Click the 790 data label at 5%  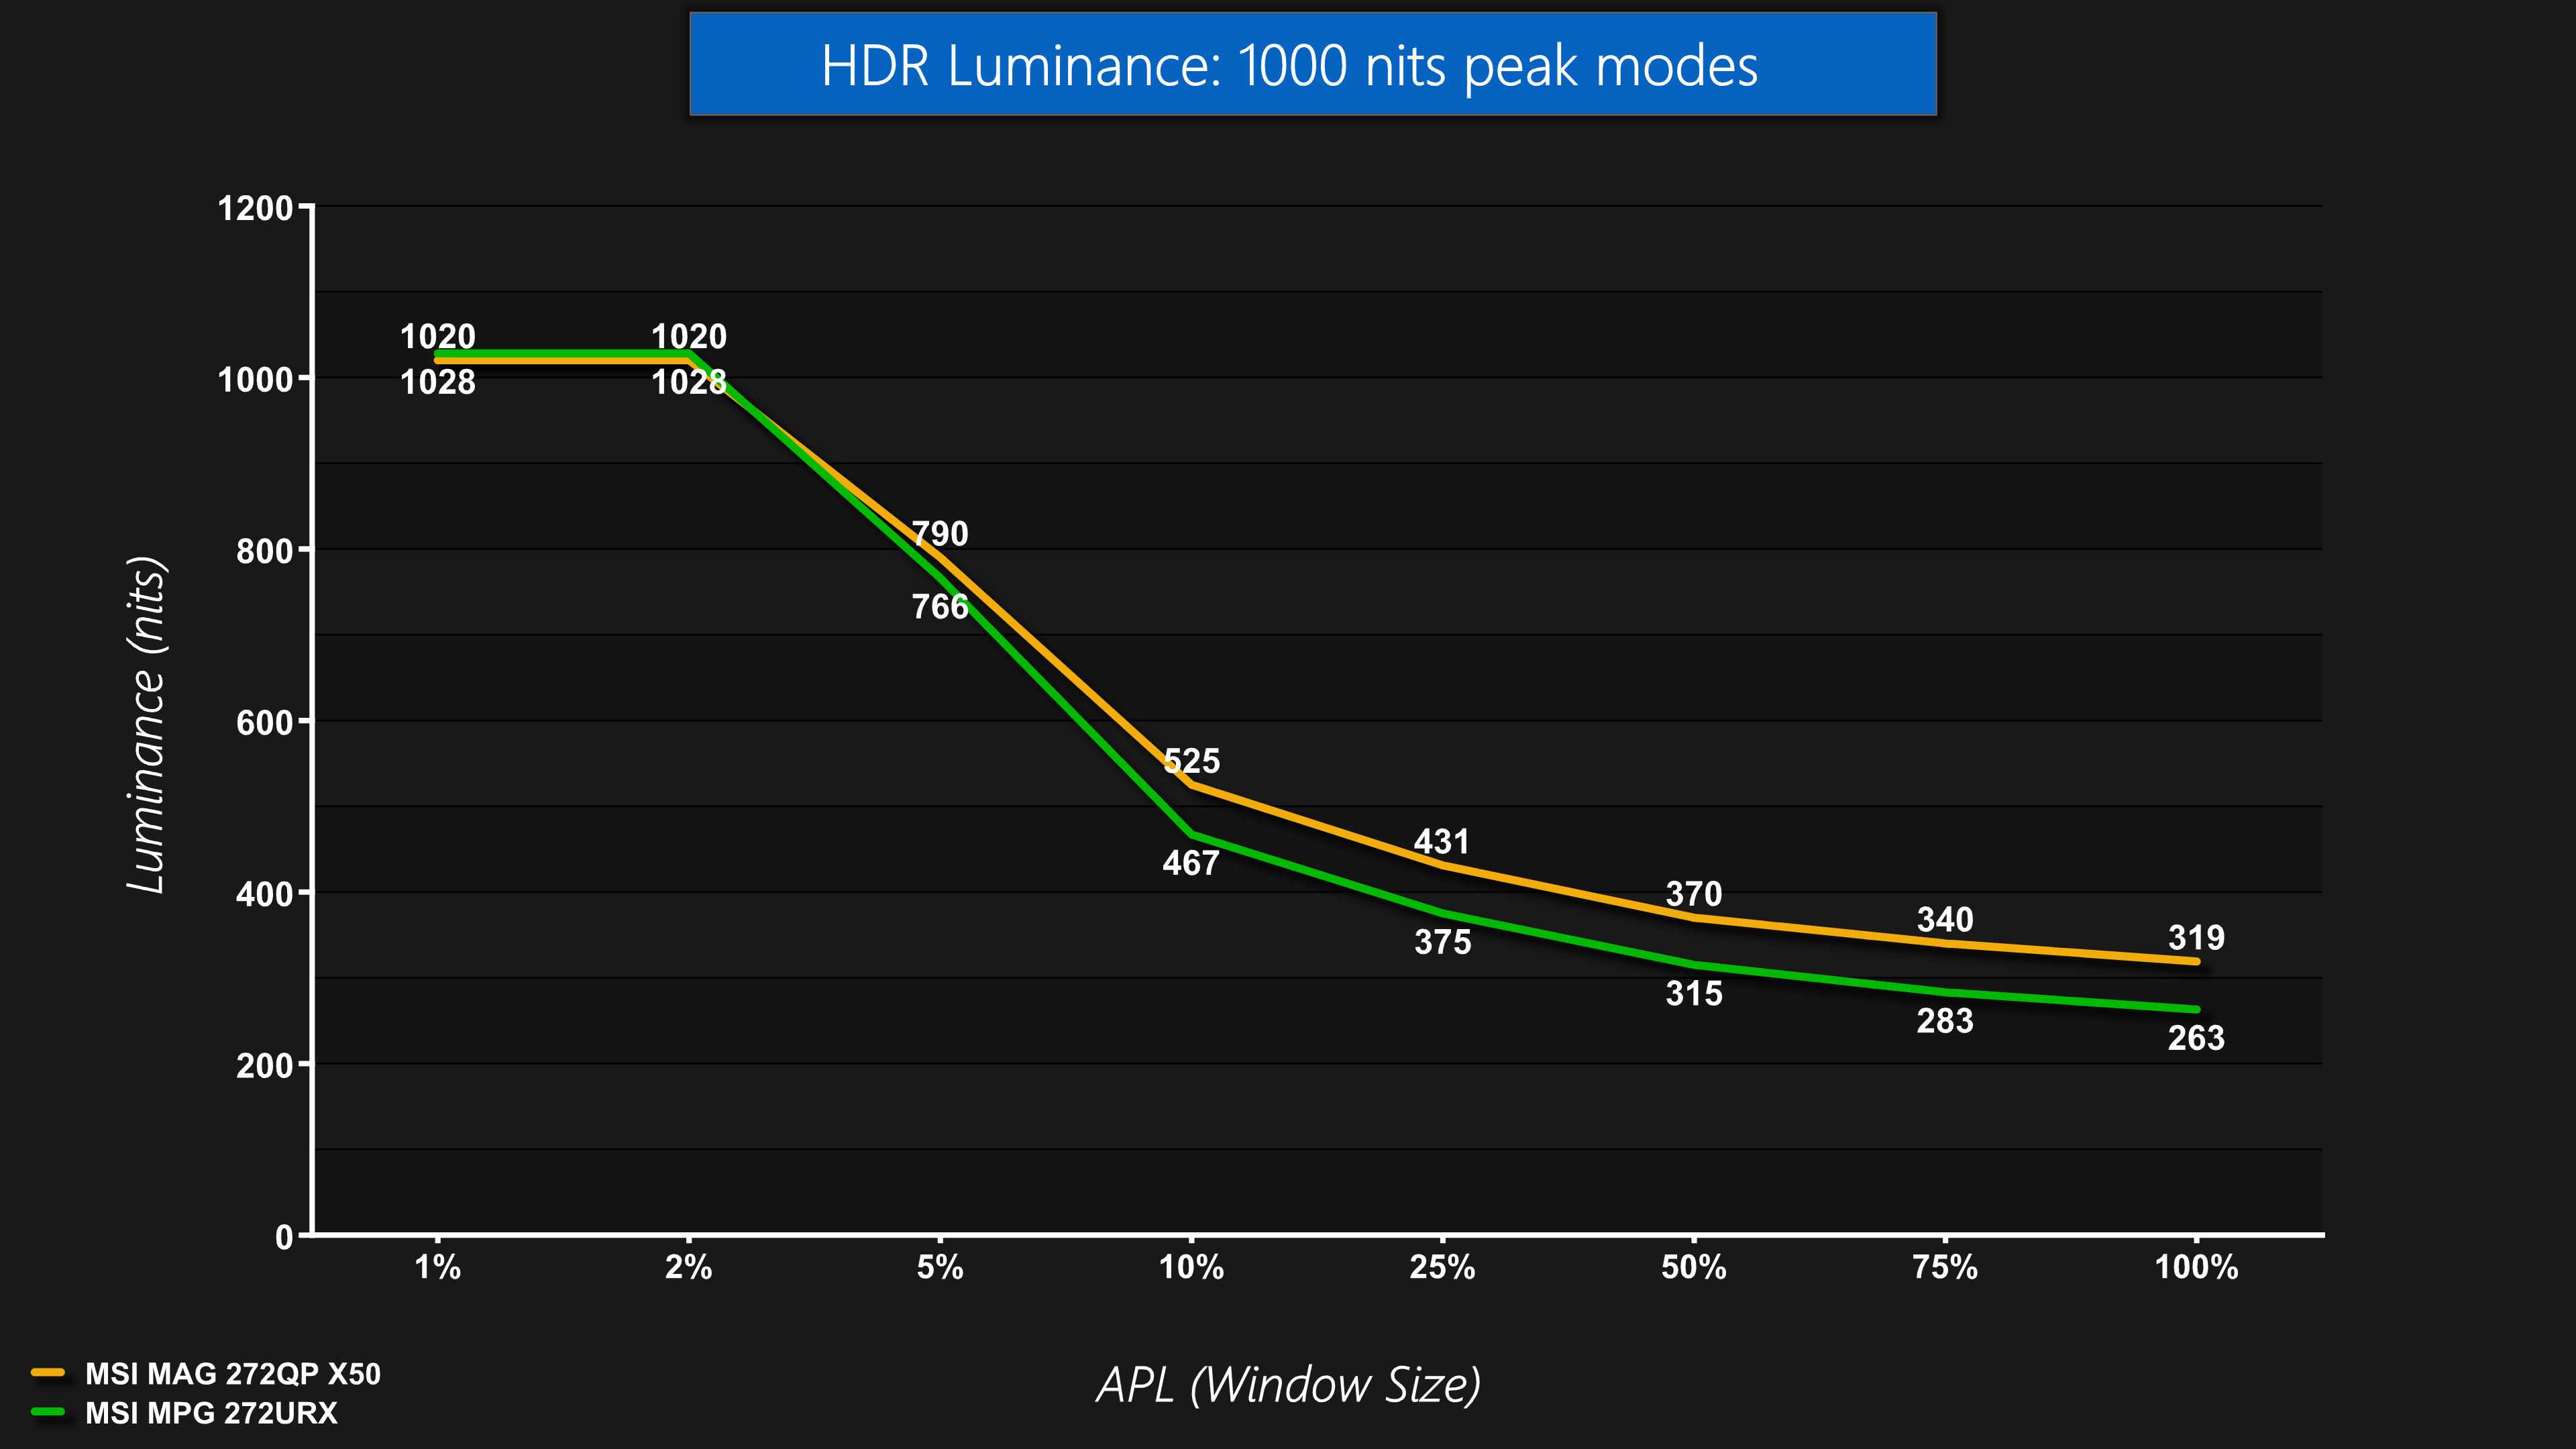[940, 533]
